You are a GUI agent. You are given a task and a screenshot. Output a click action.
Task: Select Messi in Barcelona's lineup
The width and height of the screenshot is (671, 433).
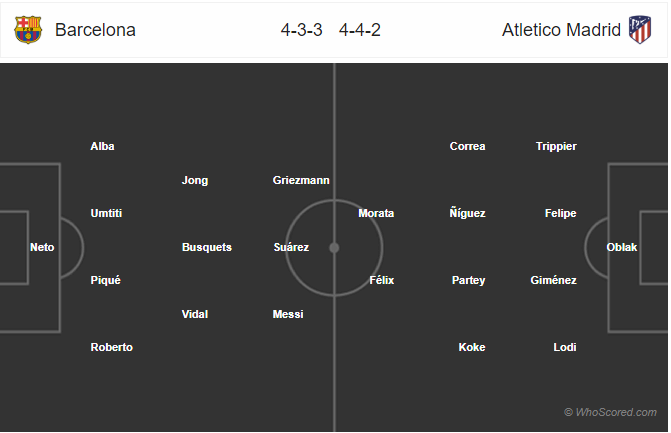pyautogui.click(x=288, y=314)
